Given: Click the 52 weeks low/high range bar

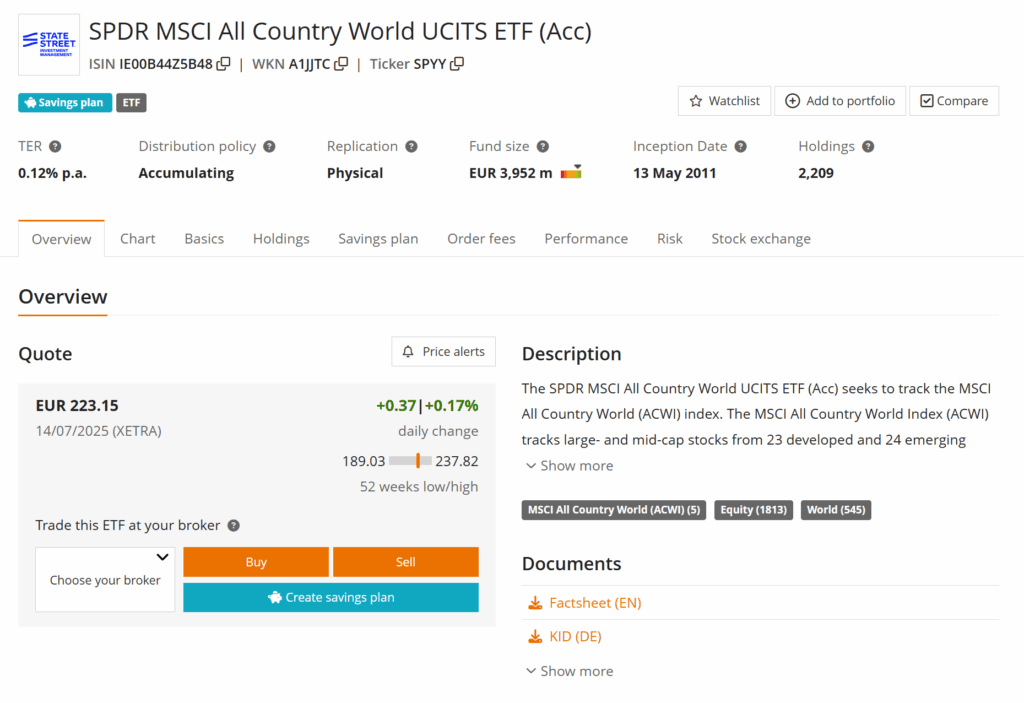Looking at the screenshot, I should coord(410,461).
